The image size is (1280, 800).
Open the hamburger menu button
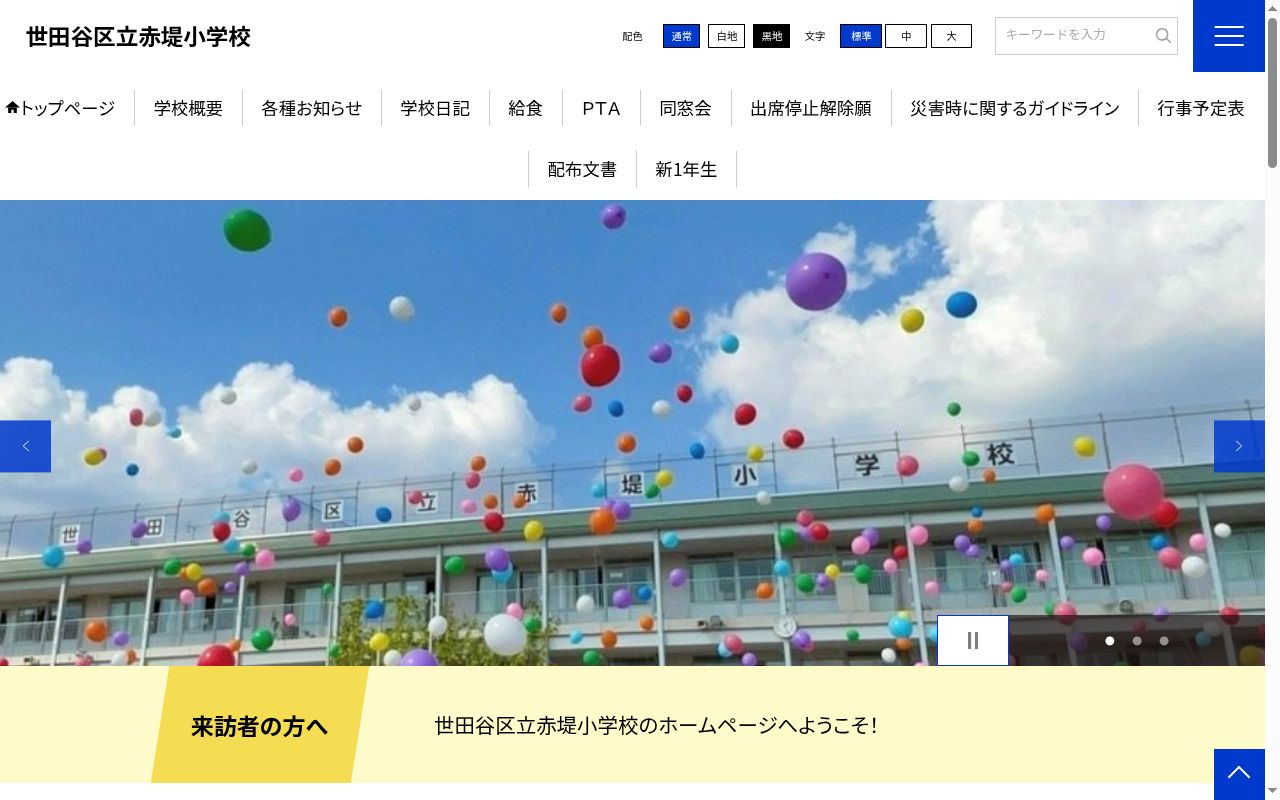[1228, 36]
